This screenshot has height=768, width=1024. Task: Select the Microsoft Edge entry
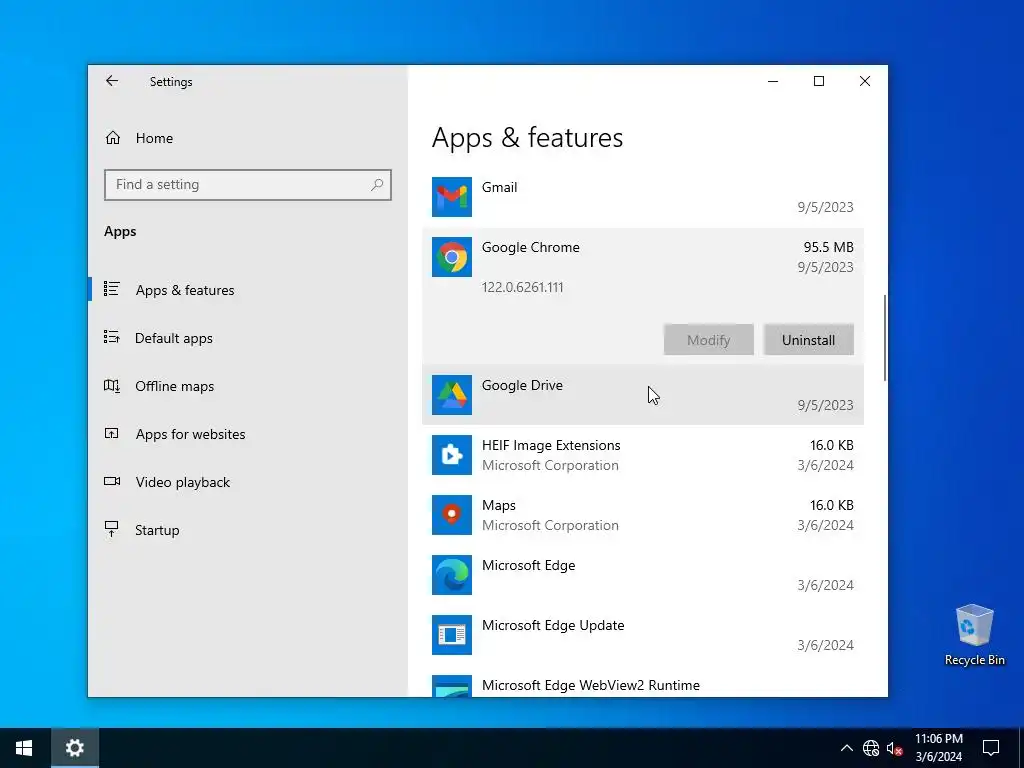[x=643, y=575]
